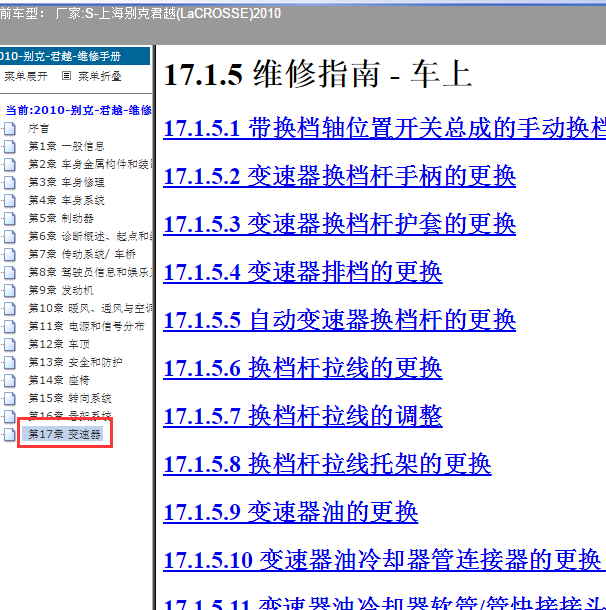Select the highlighted 第17章 变速器 chapter
606x610 pixels.
(x=63, y=434)
